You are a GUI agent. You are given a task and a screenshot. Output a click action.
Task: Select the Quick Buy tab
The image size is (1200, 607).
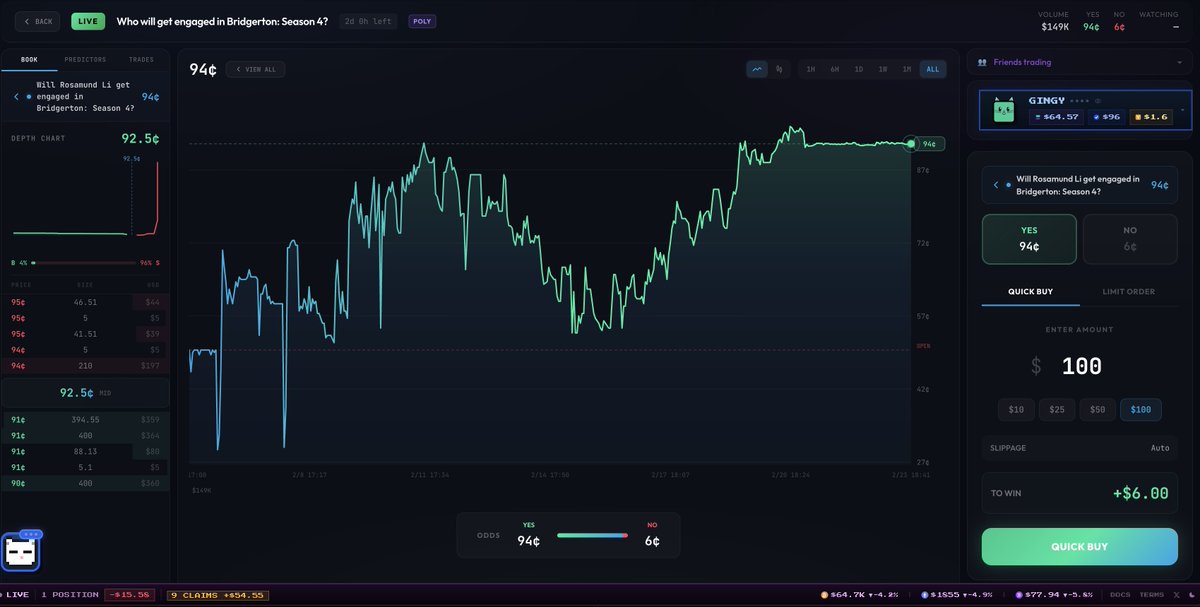pos(1030,292)
